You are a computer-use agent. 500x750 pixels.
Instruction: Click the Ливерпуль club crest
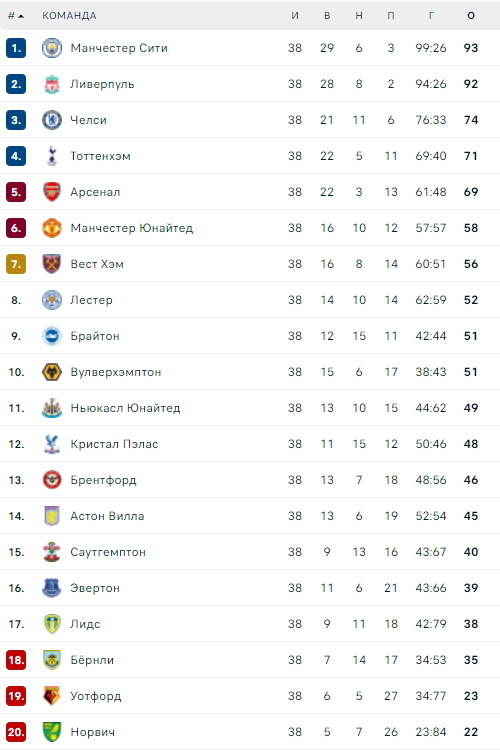point(52,84)
